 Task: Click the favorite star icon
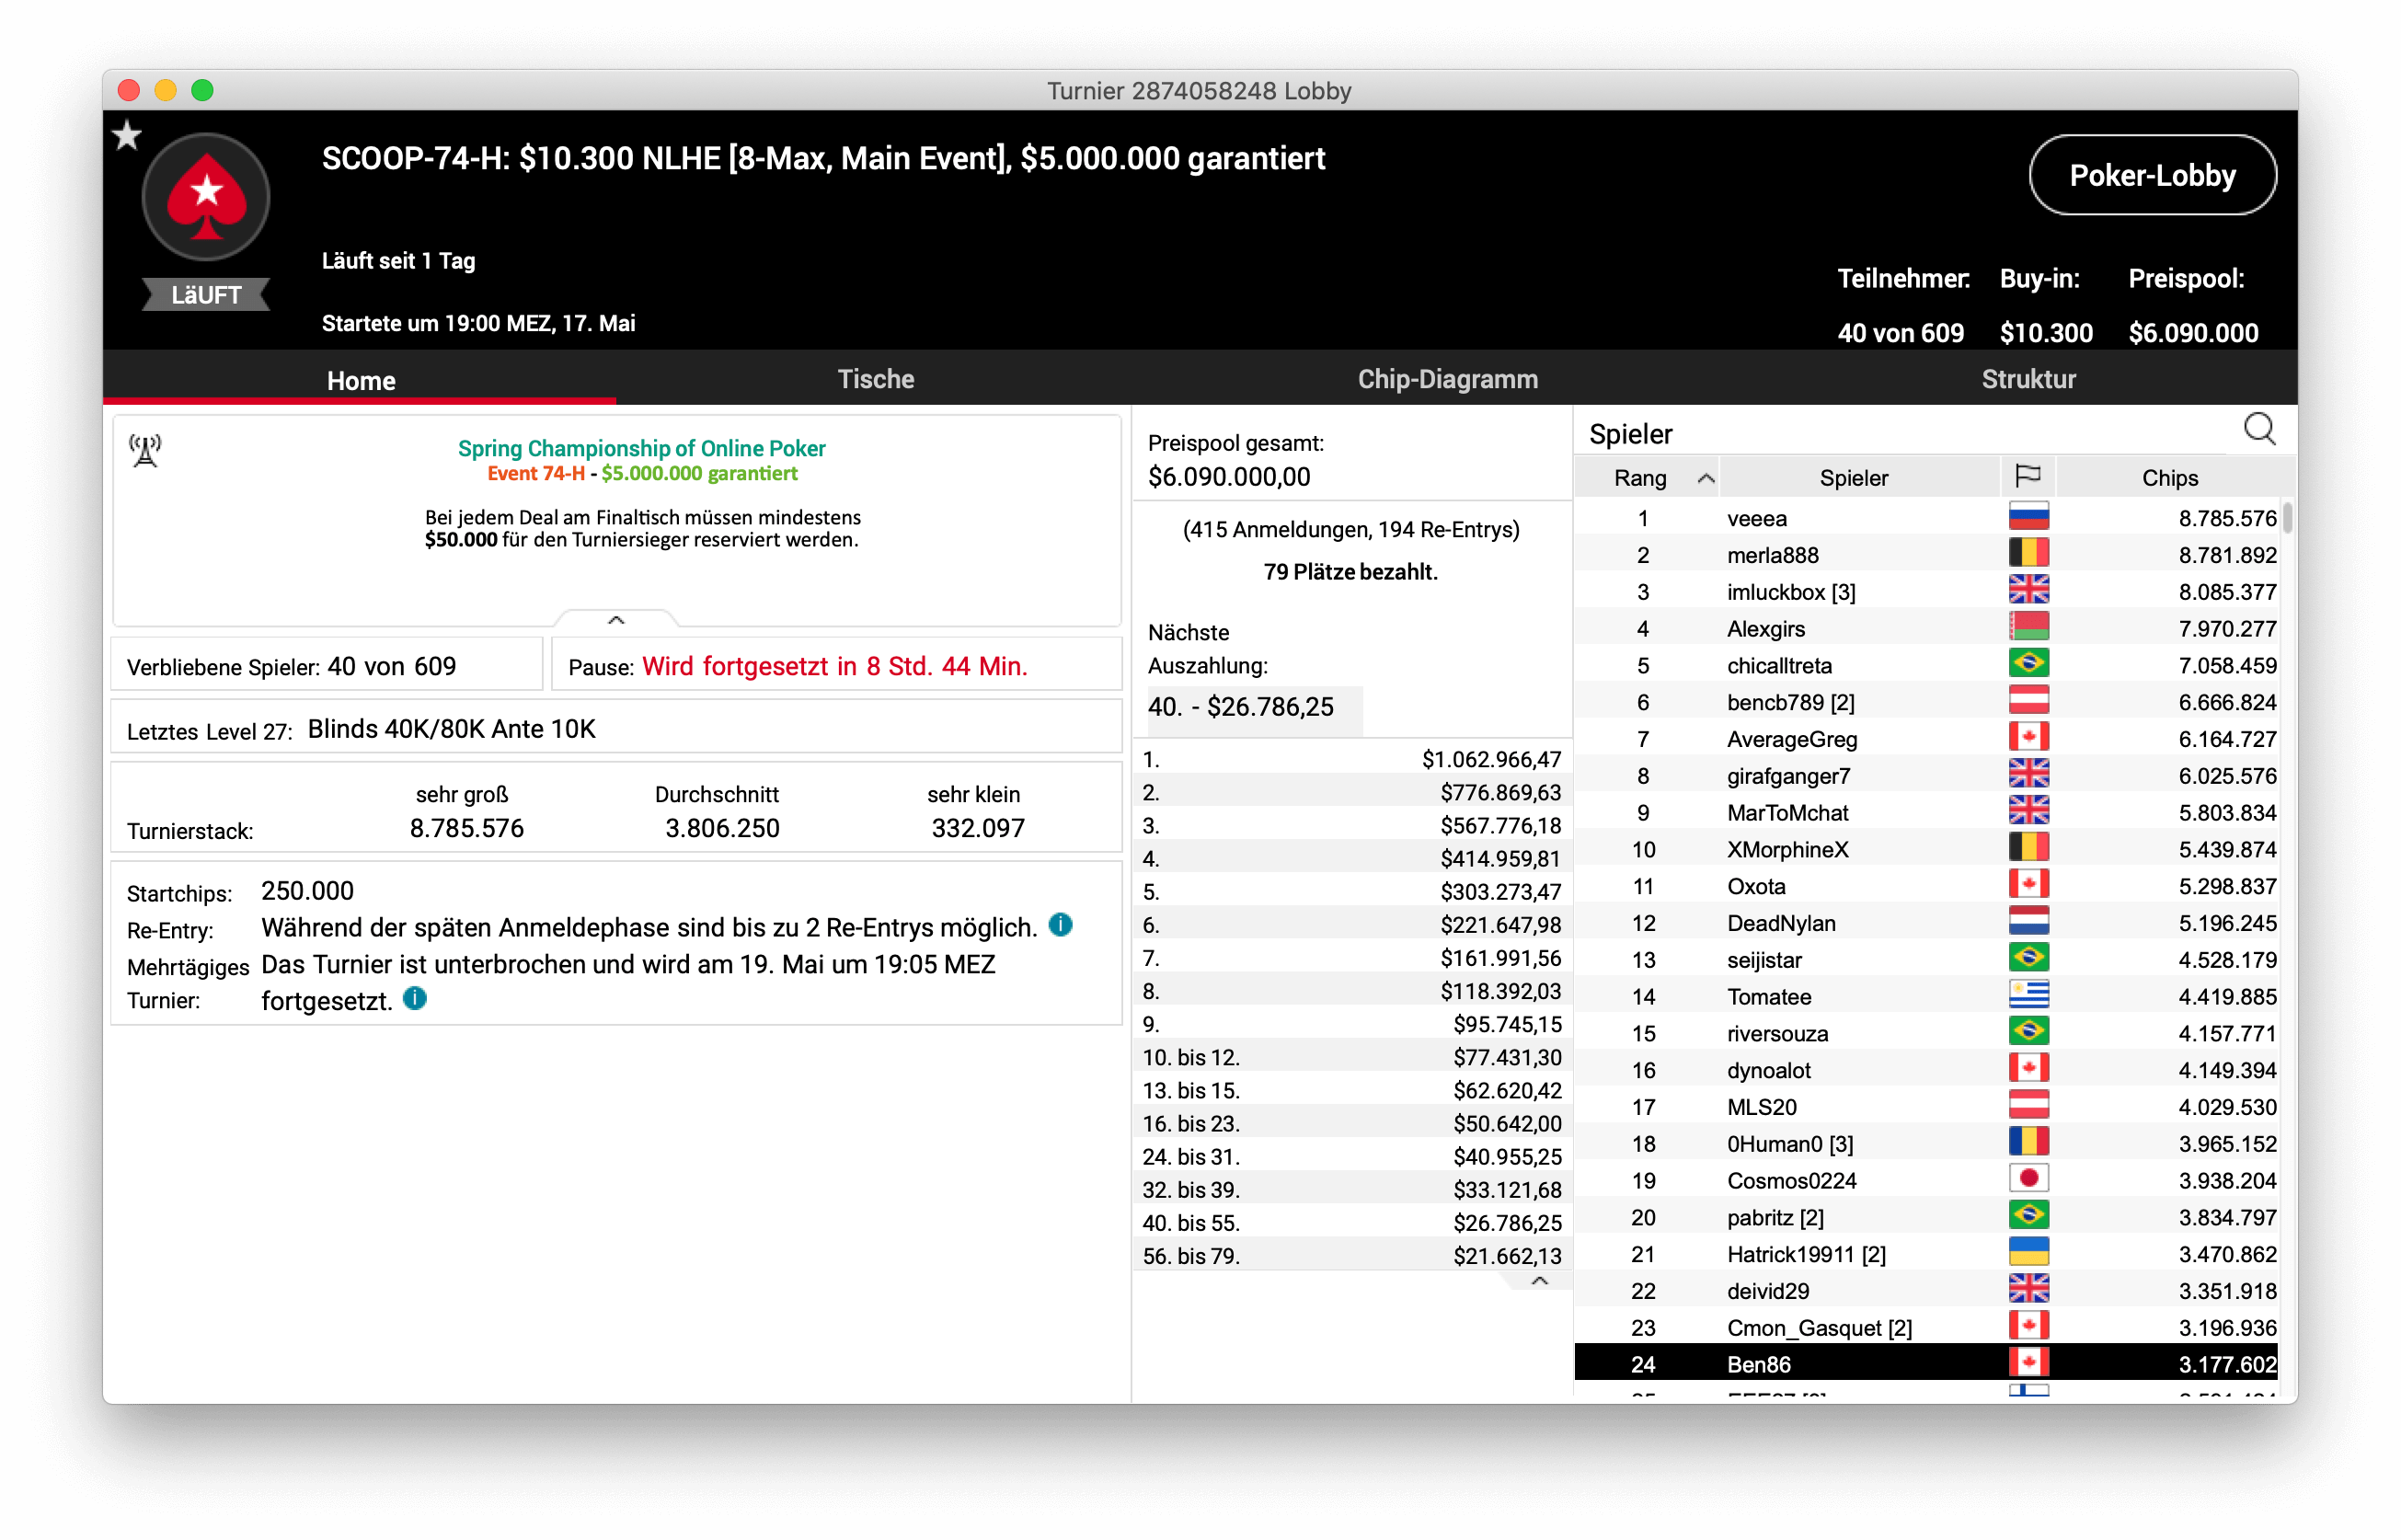coord(127,135)
